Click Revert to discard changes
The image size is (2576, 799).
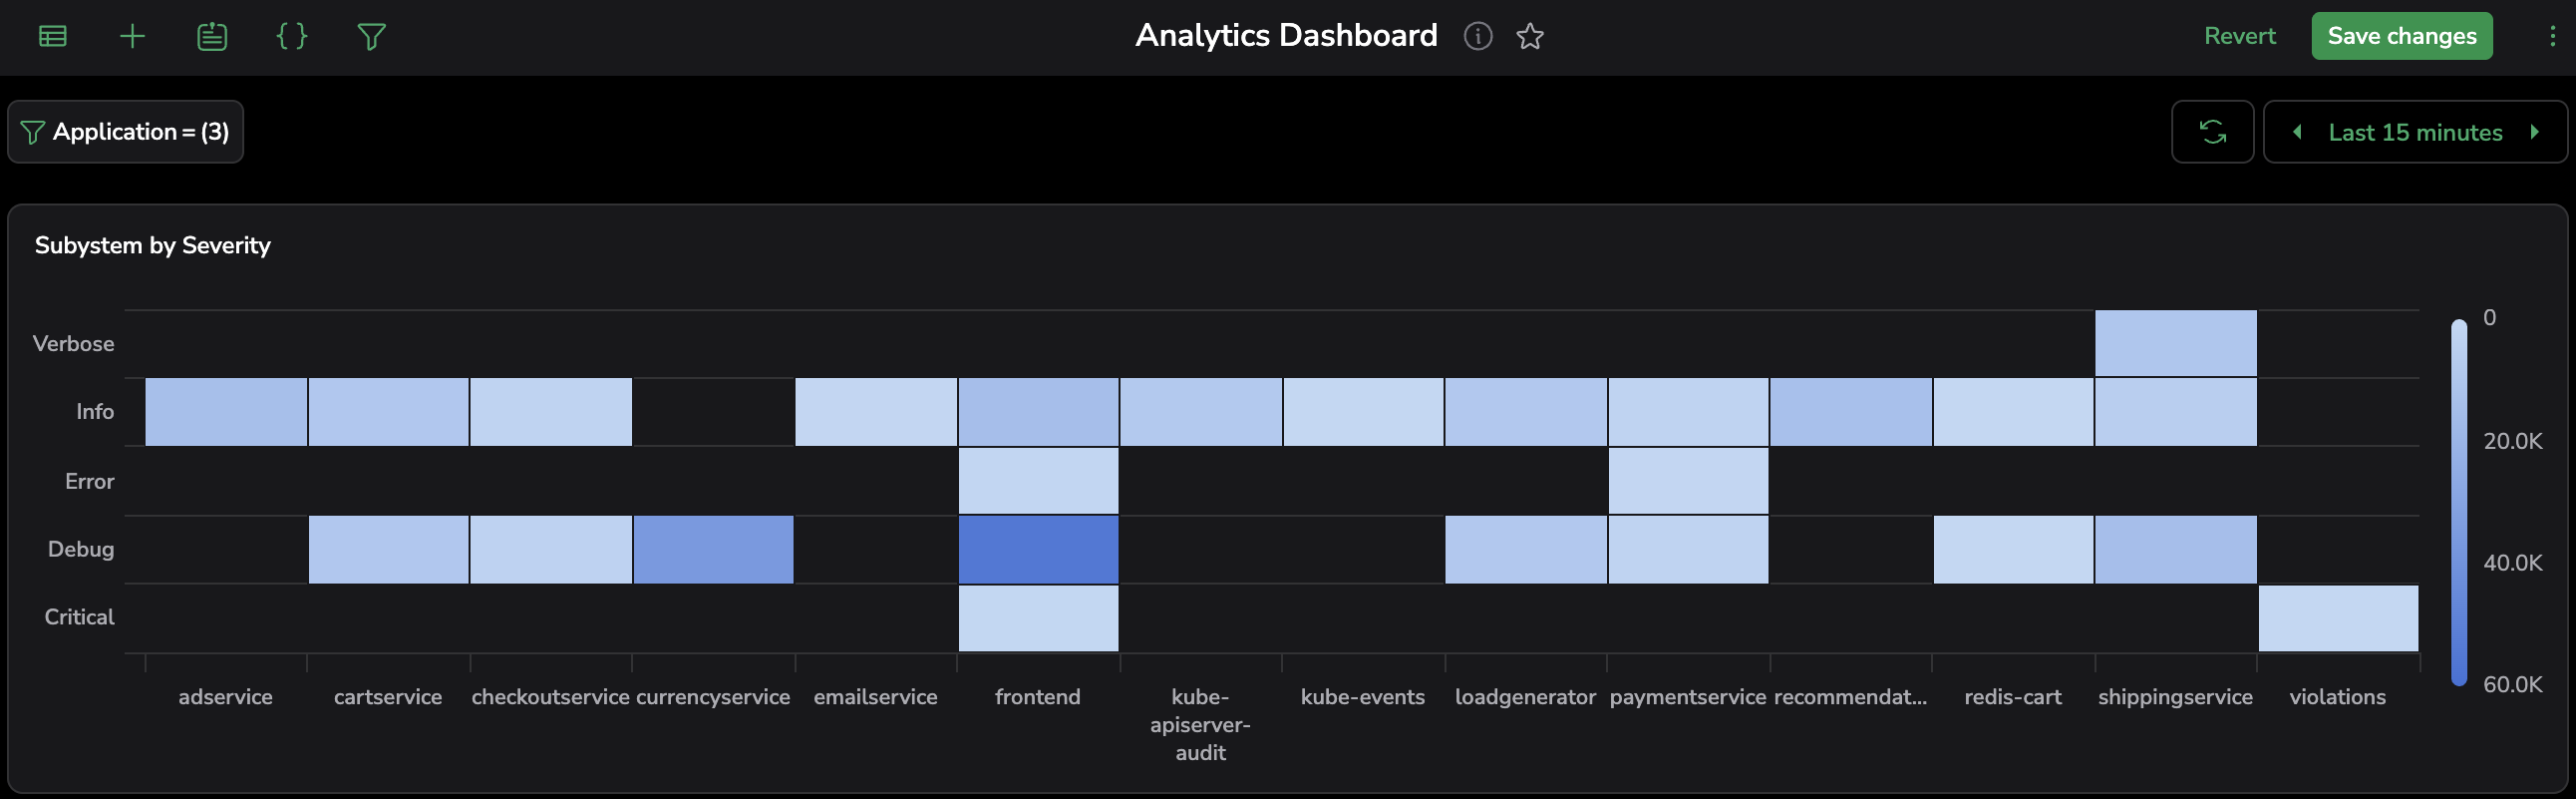click(2239, 36)
